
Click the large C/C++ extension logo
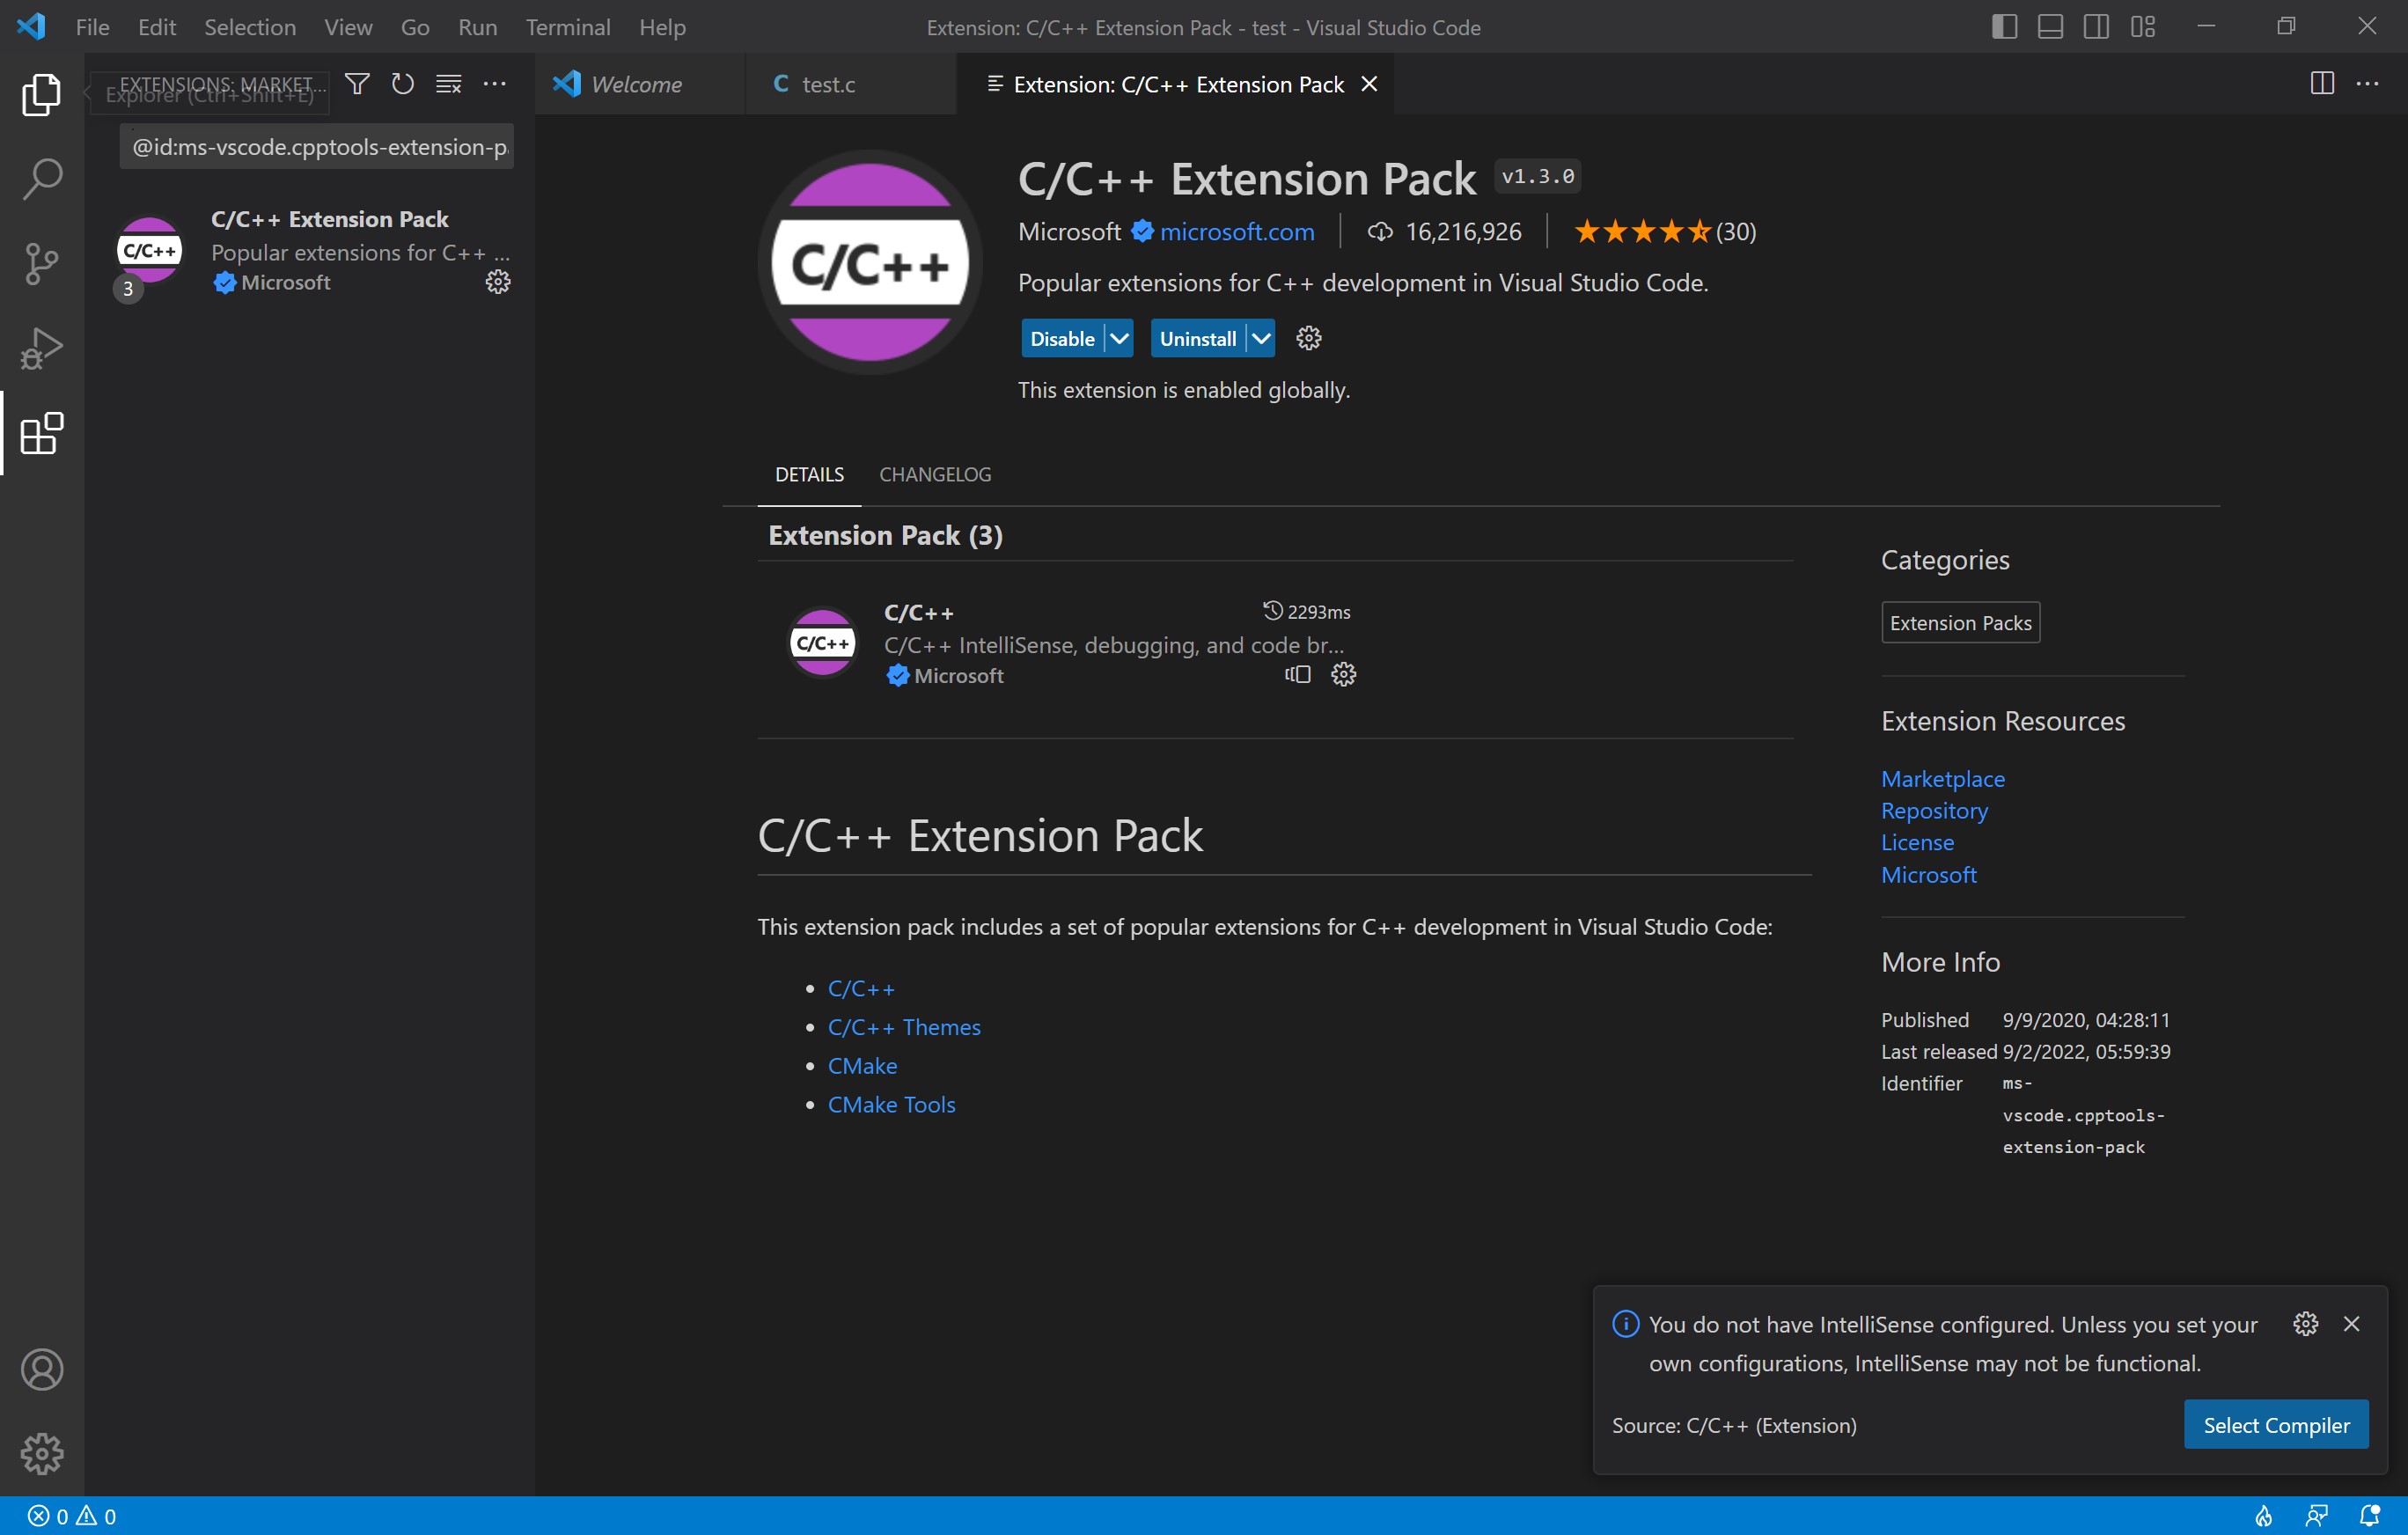(869, 262)
